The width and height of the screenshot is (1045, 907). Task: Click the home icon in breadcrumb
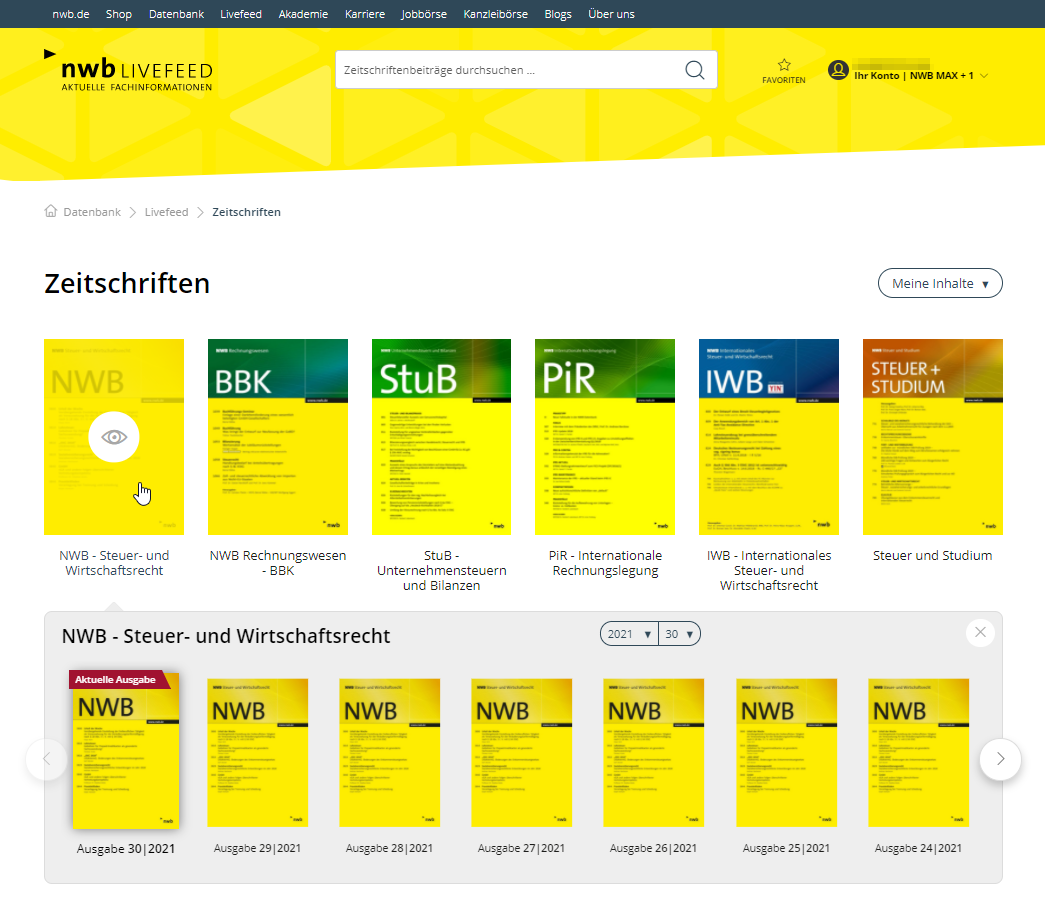pos(51,212)
